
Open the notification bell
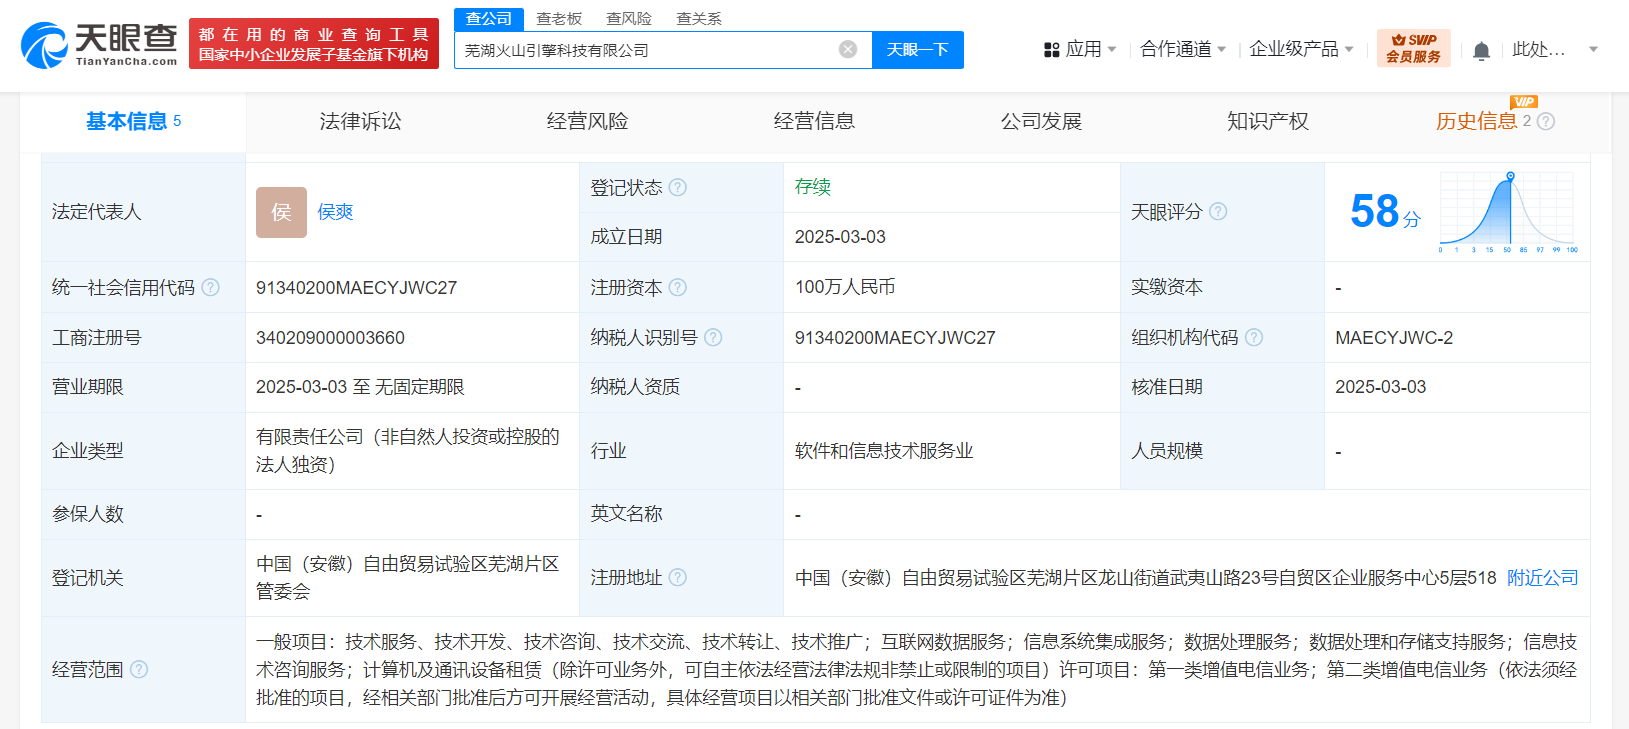pos(1481,50)
